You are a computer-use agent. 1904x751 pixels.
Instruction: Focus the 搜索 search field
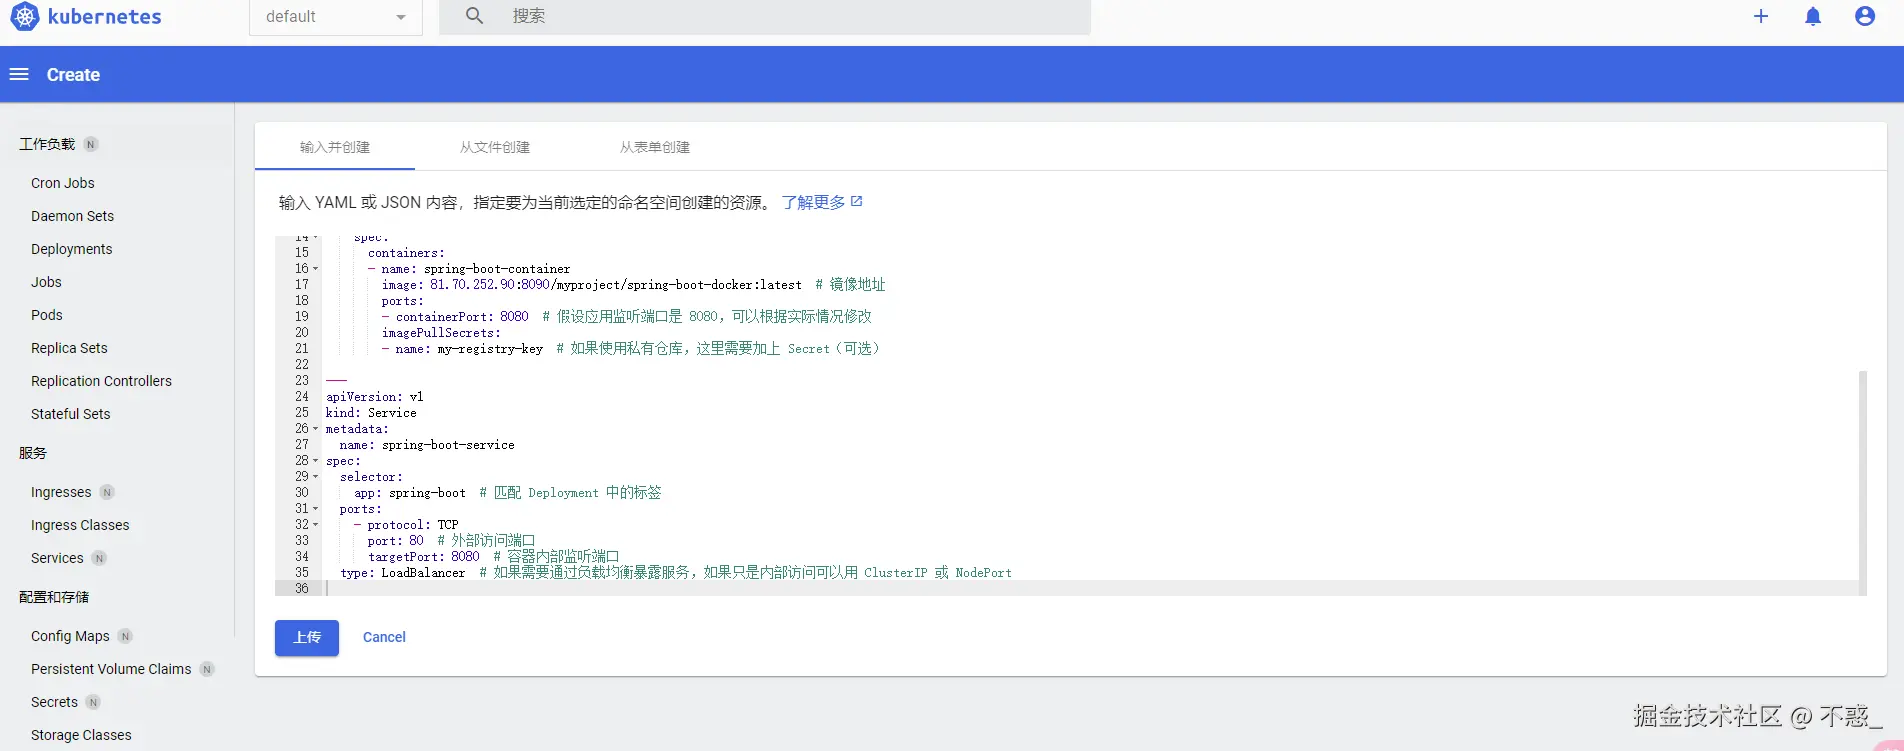pyautogui.click(x=765, y=17)
